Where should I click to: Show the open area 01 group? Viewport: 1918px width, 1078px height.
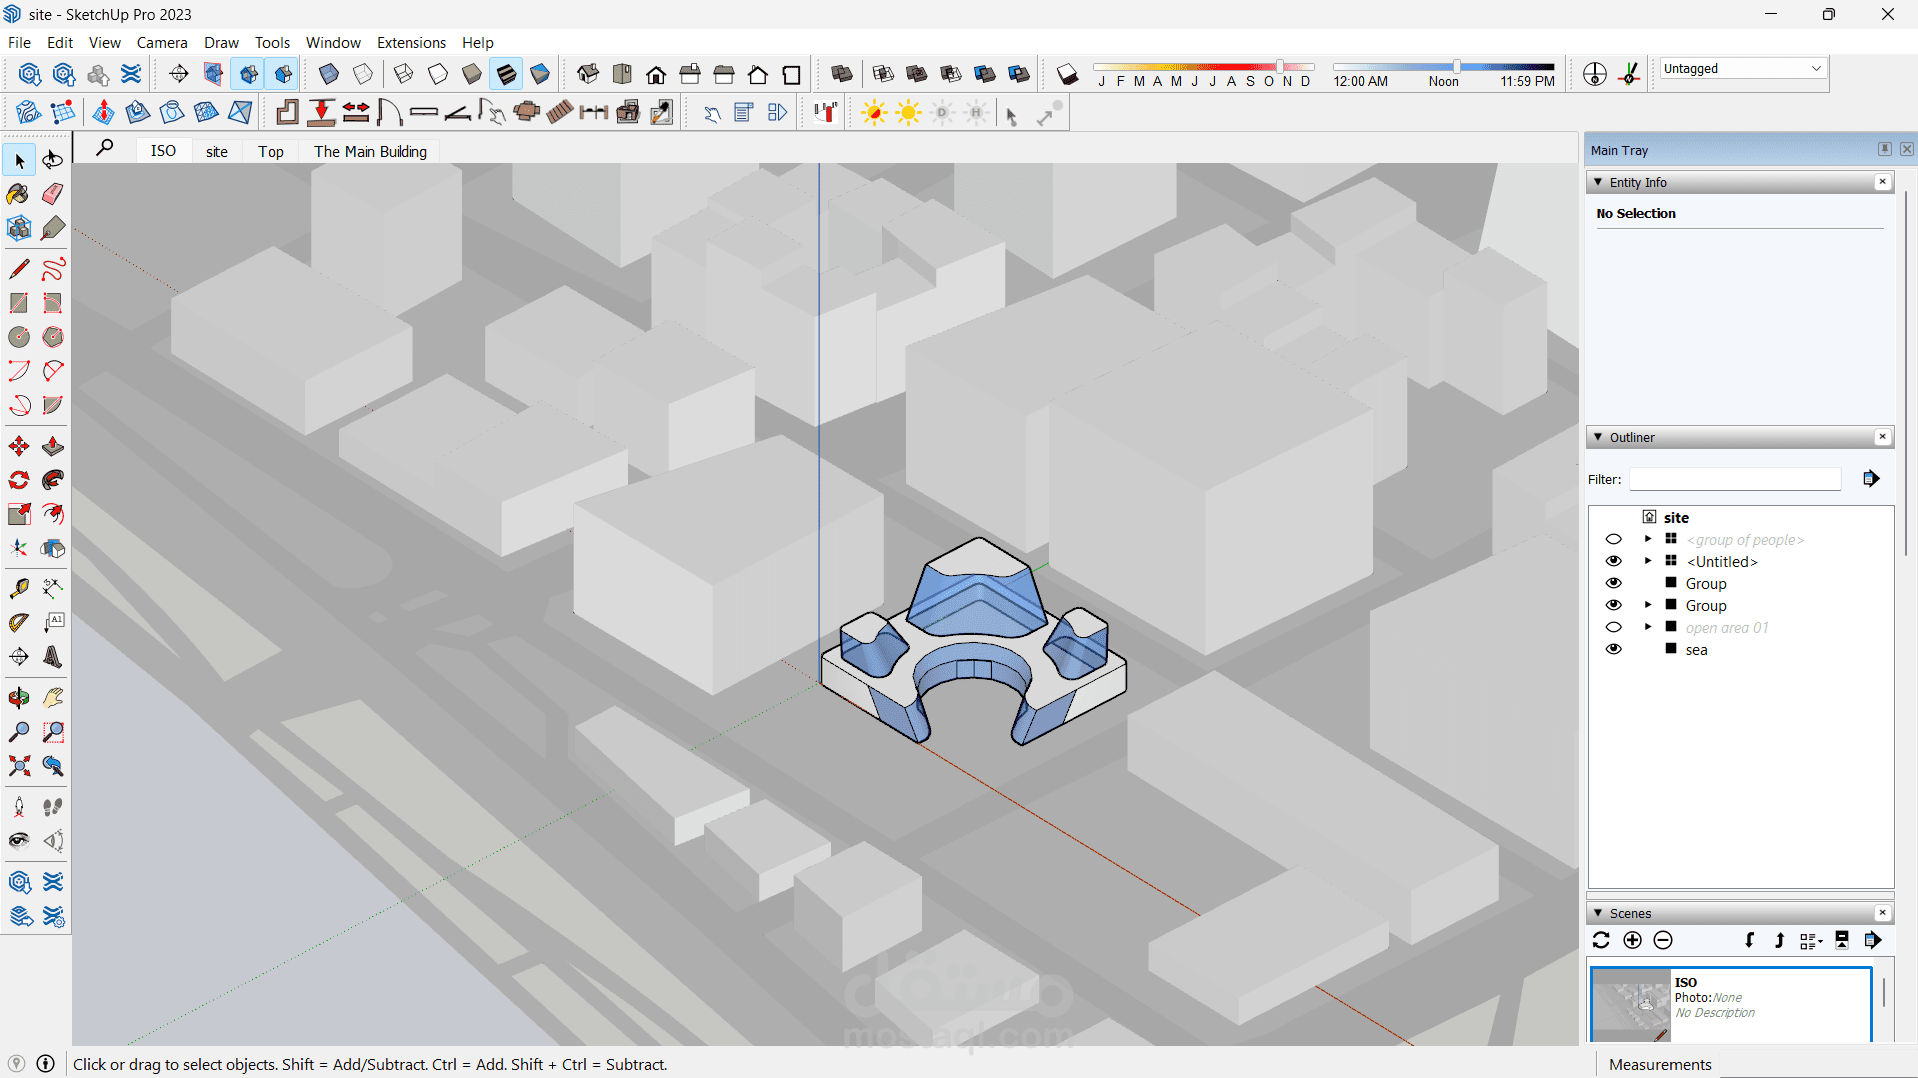pos(1613,628)
